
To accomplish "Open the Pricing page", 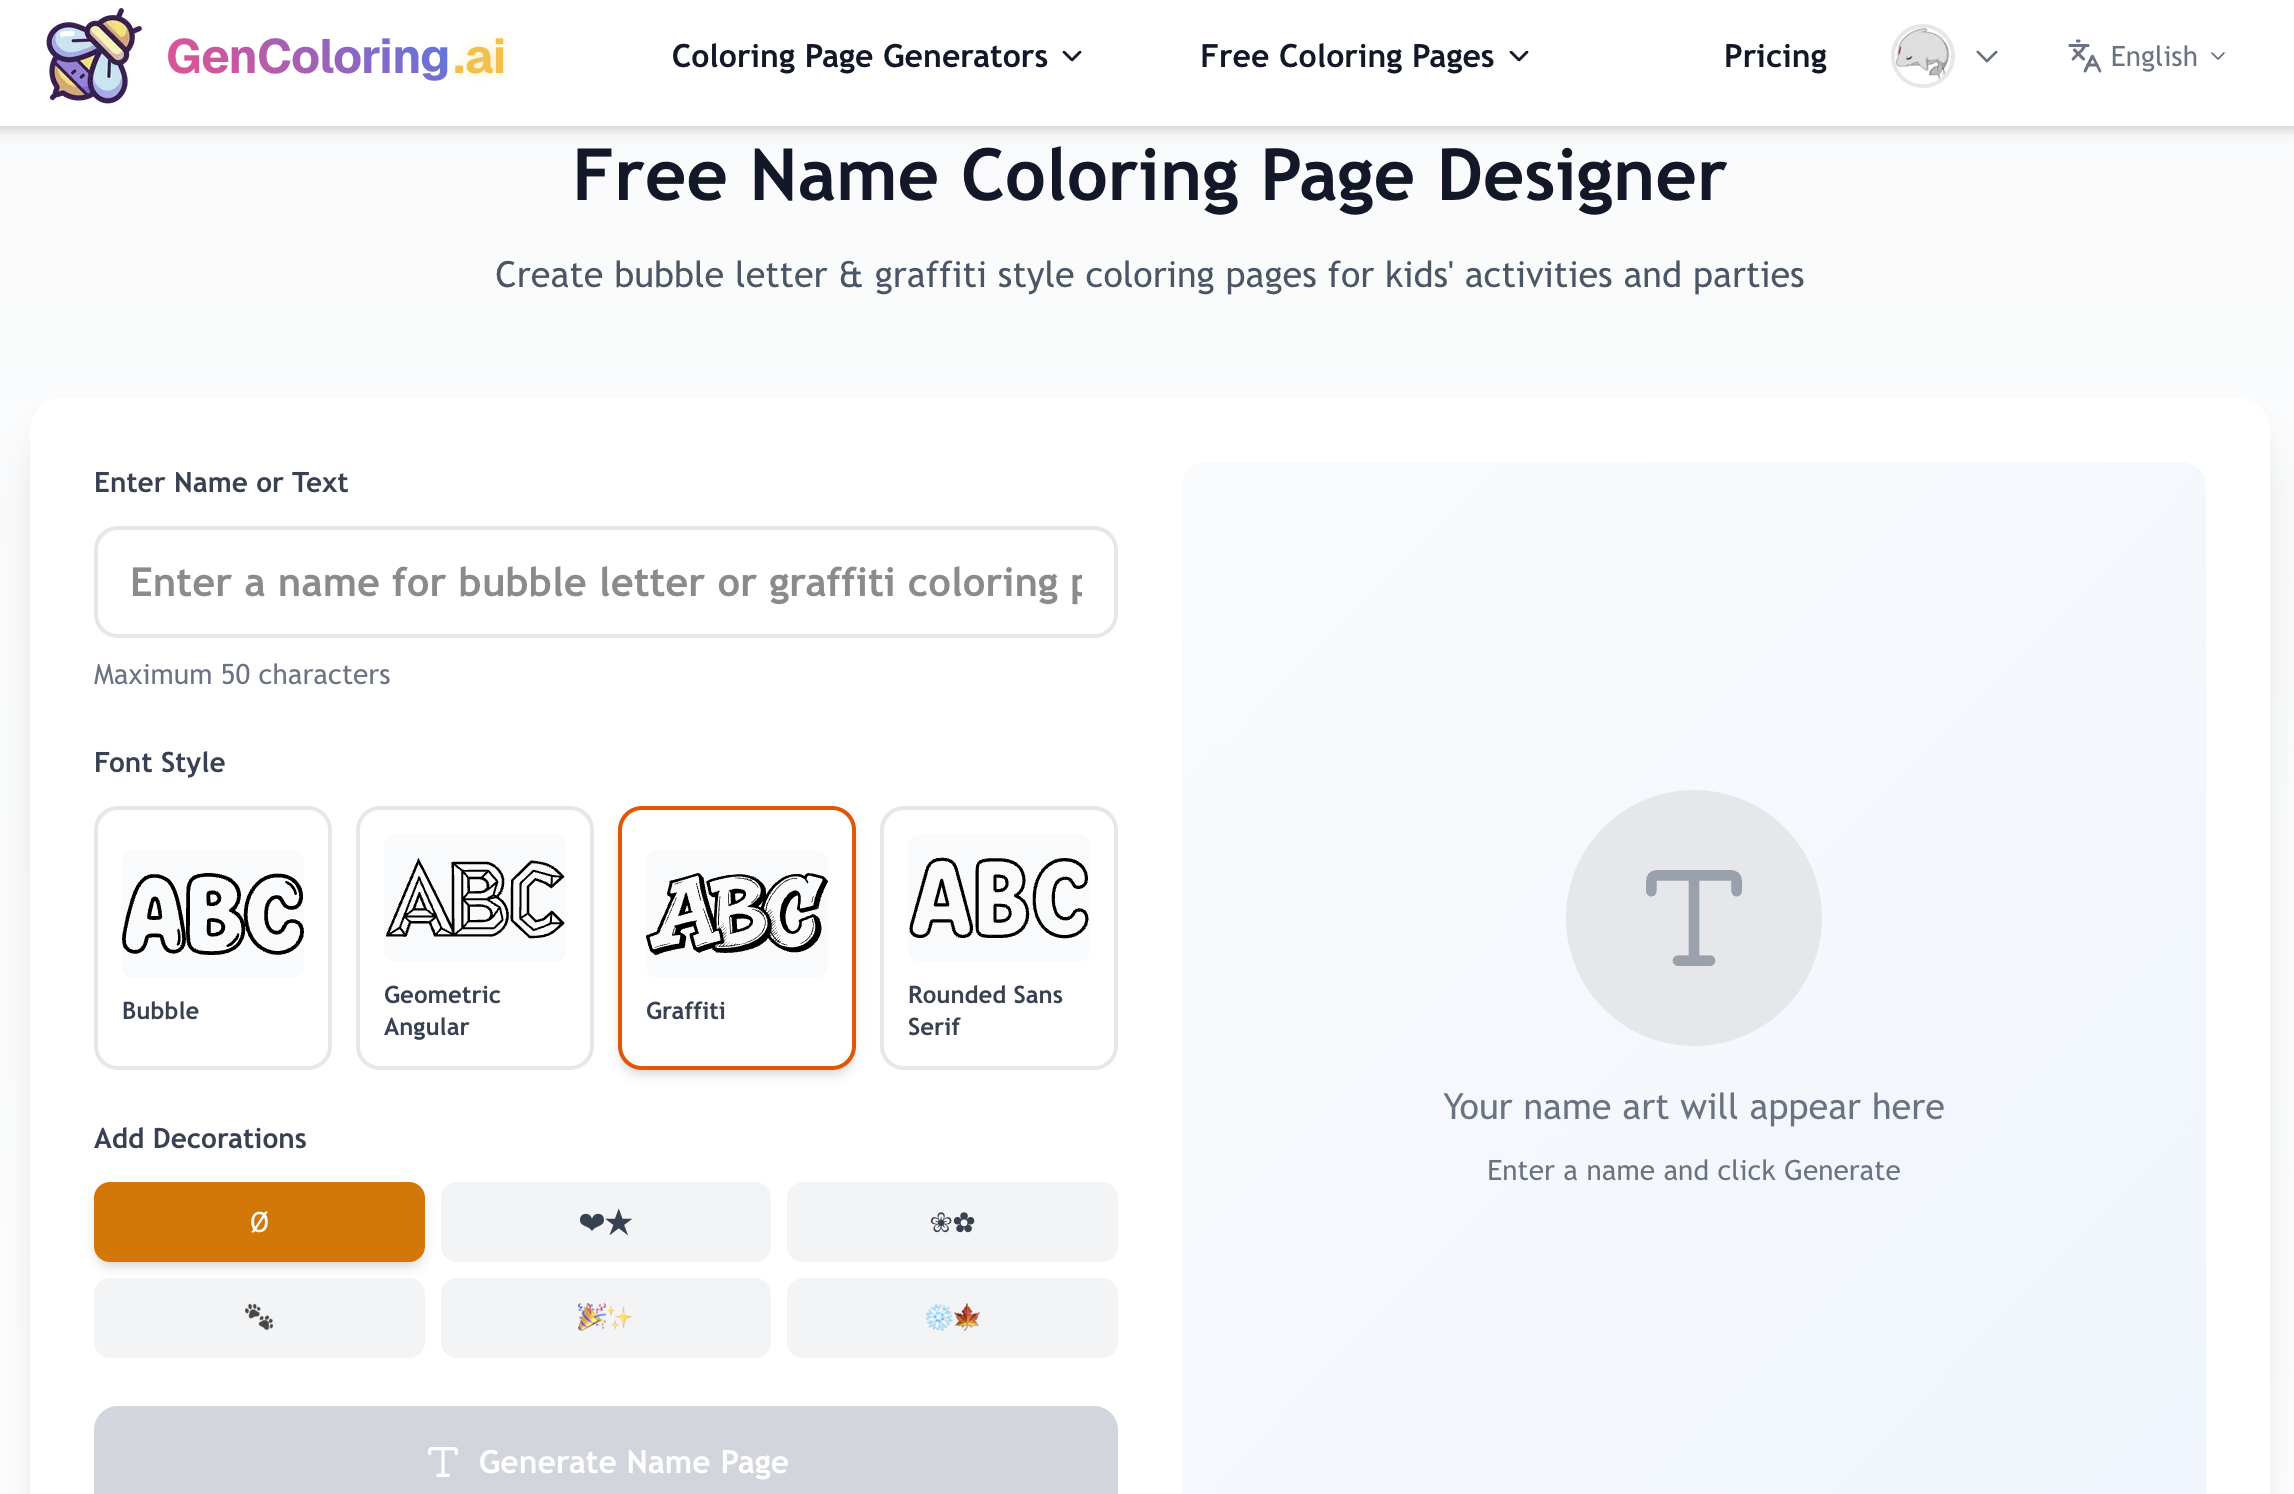I will [x=1774, y=56].
